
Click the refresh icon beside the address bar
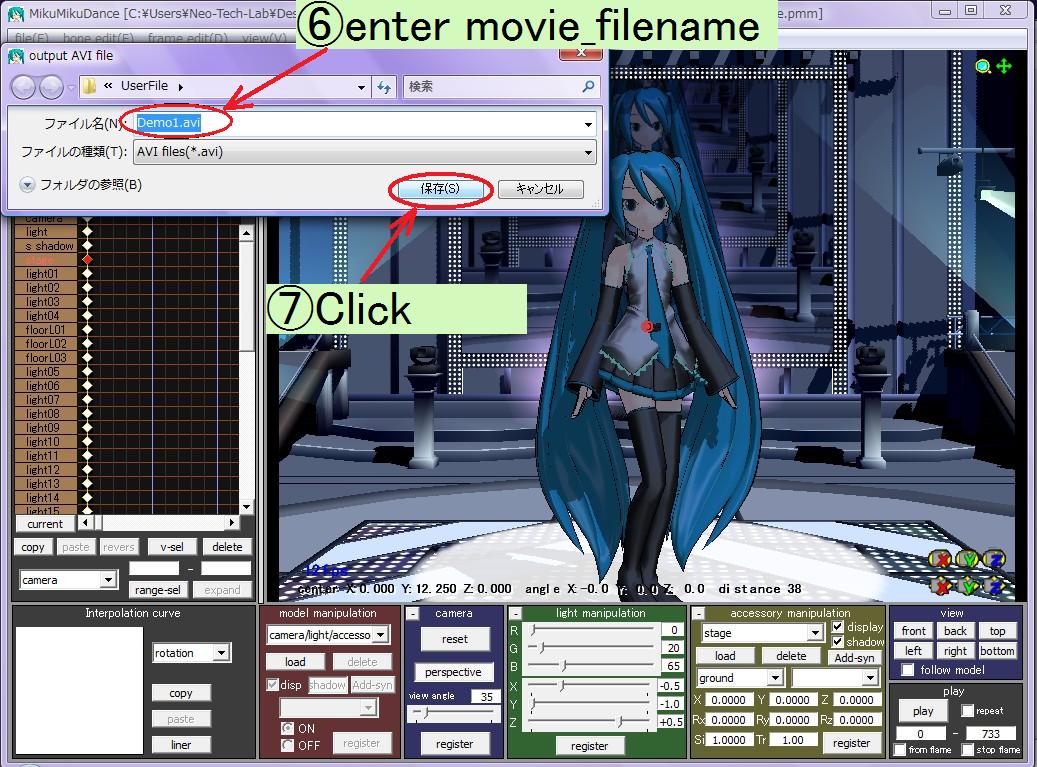click(x=384, y=87)
